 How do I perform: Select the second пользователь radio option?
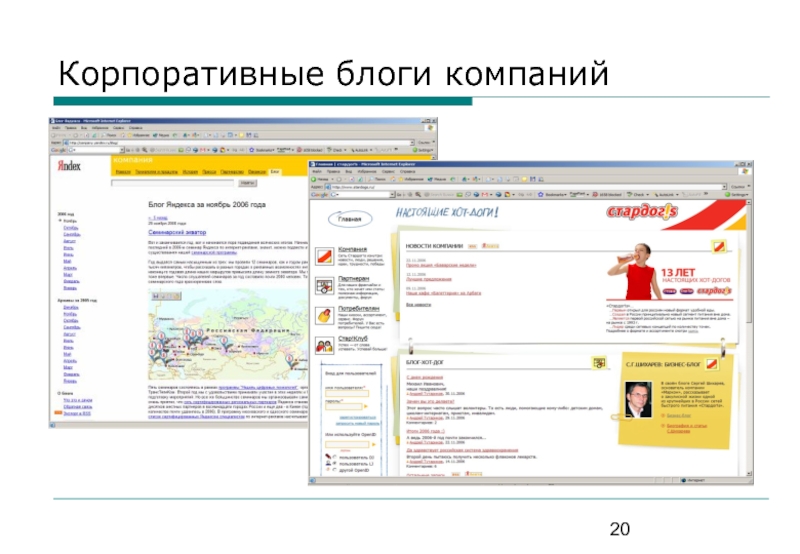[x=335, y=464]
